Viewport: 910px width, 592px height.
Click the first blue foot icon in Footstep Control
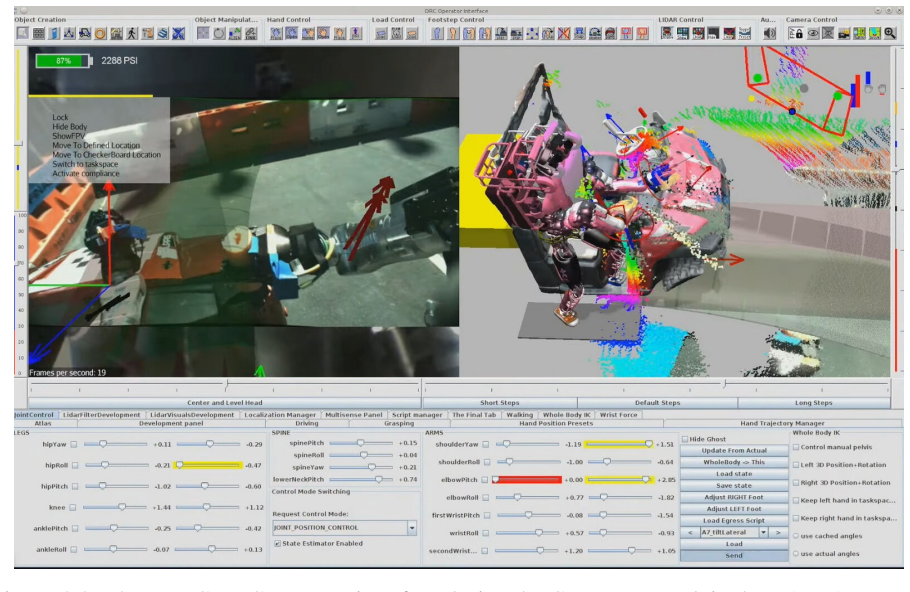click(436, 33)
